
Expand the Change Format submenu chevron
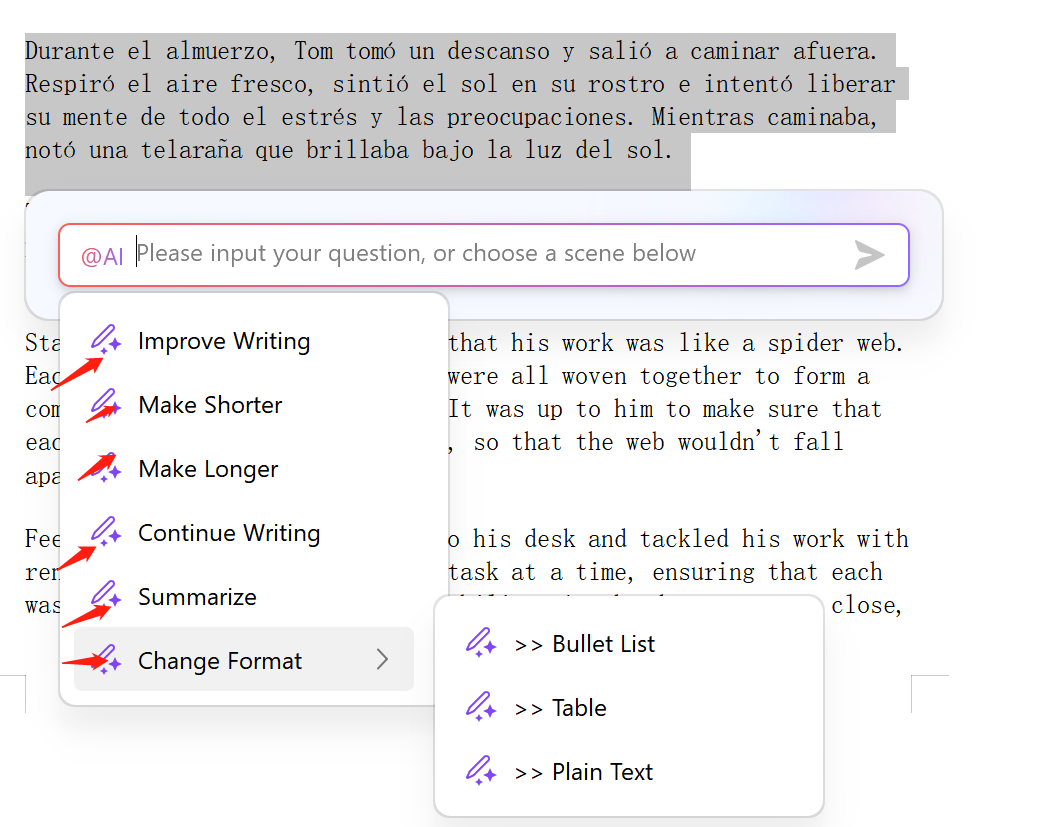pyautogui.click(x=382, y=659)
